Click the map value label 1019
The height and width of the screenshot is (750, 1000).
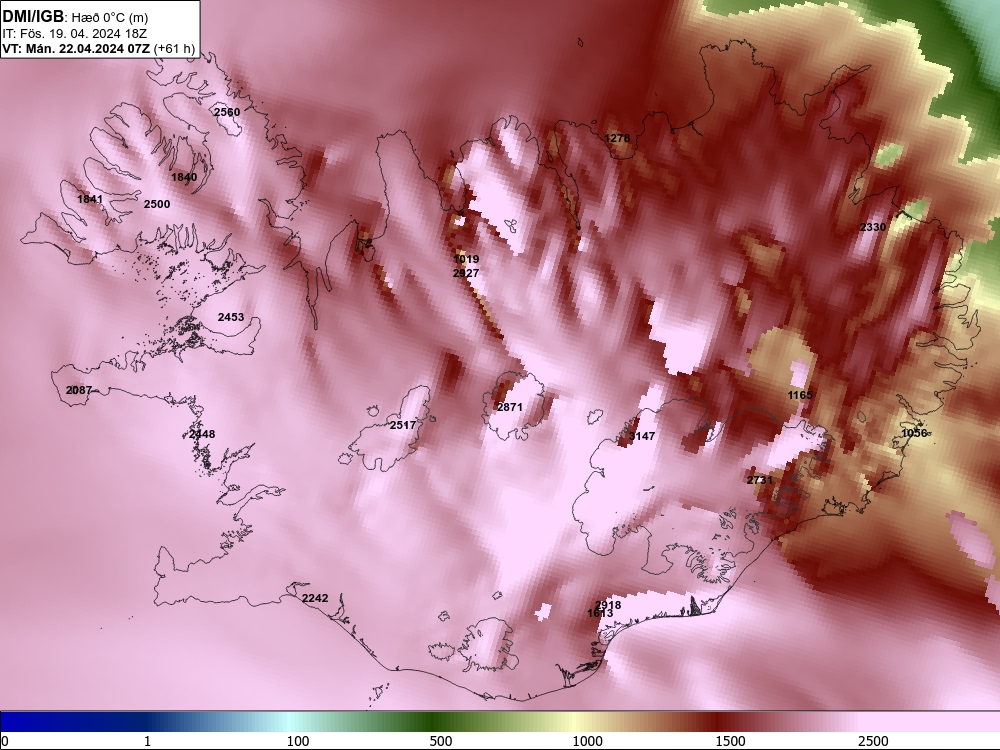tap(466, 259)
